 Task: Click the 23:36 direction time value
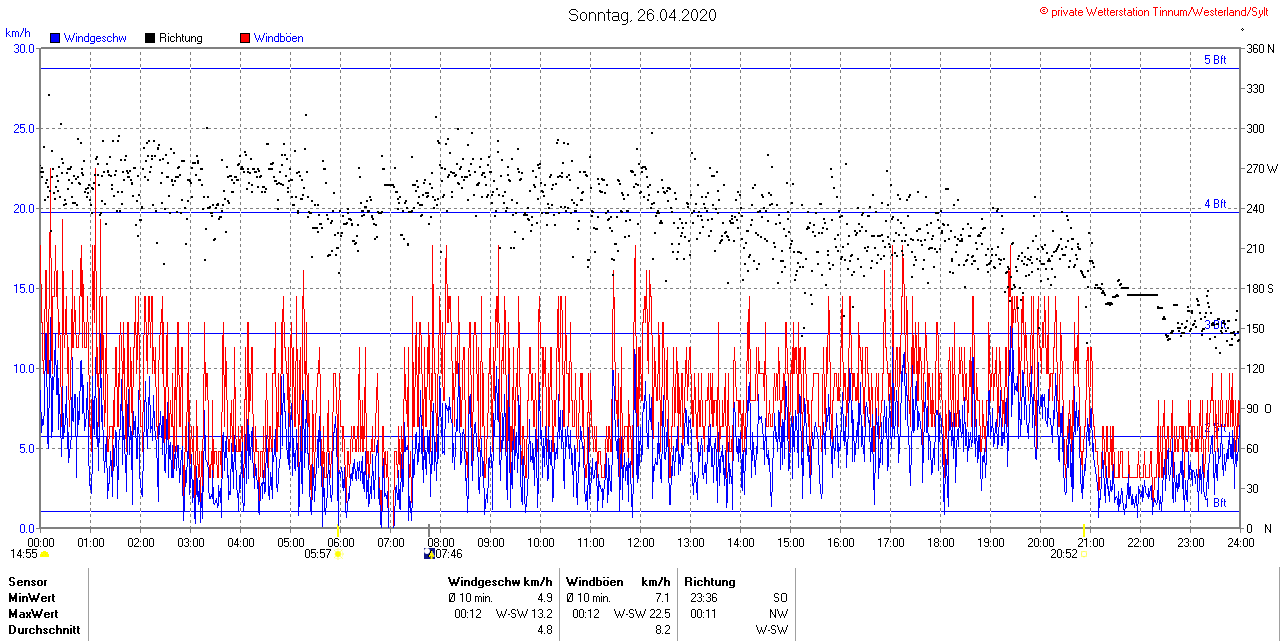point(704,598)
